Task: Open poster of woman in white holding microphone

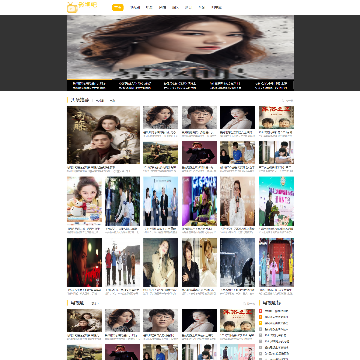Action: pyautogui.click(x=237, y=201)
